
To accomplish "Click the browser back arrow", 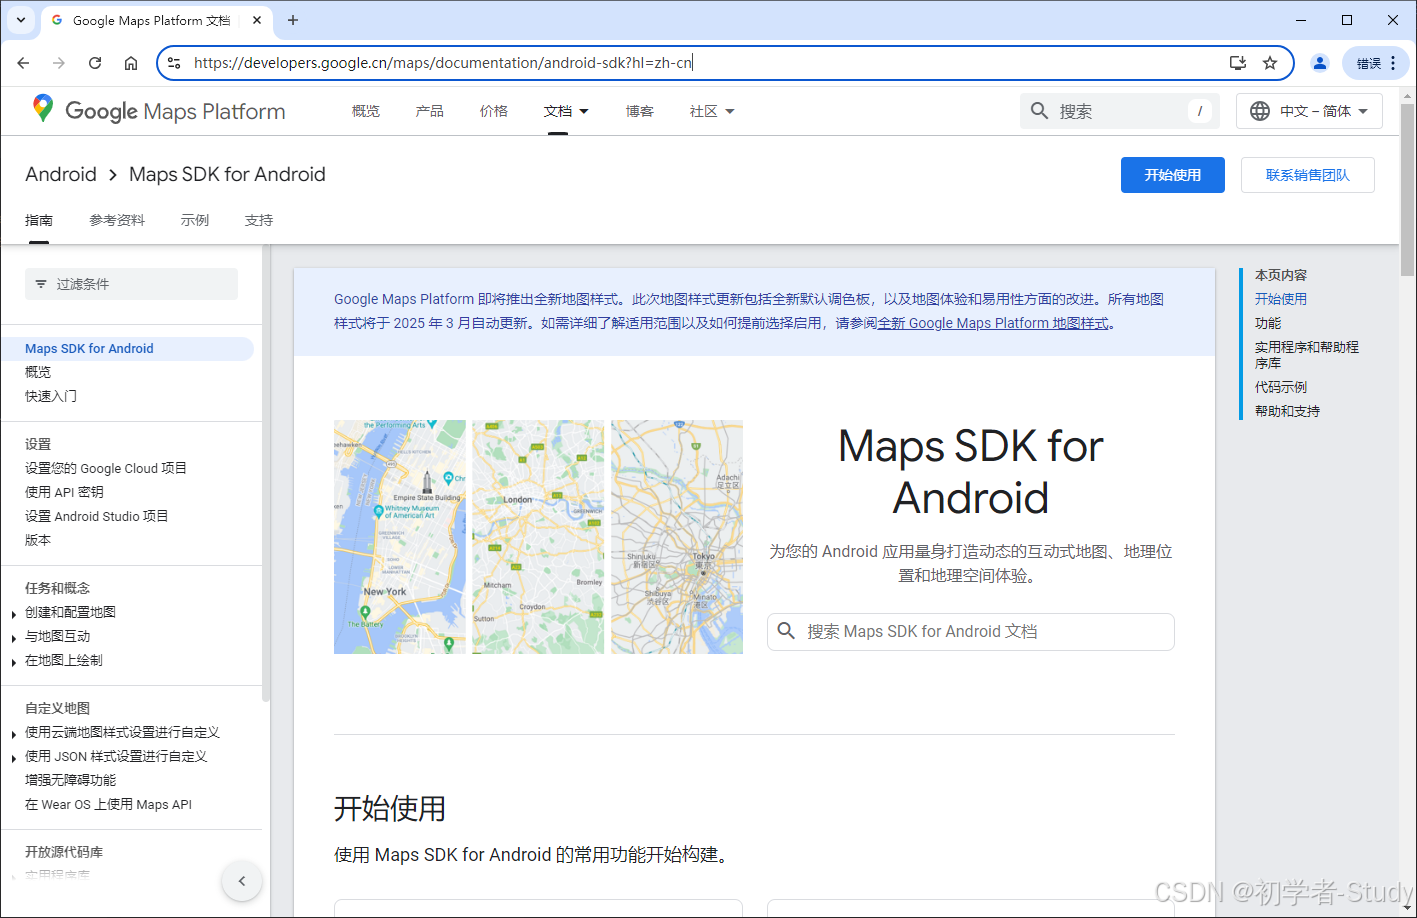I will (x=23, y=63).
